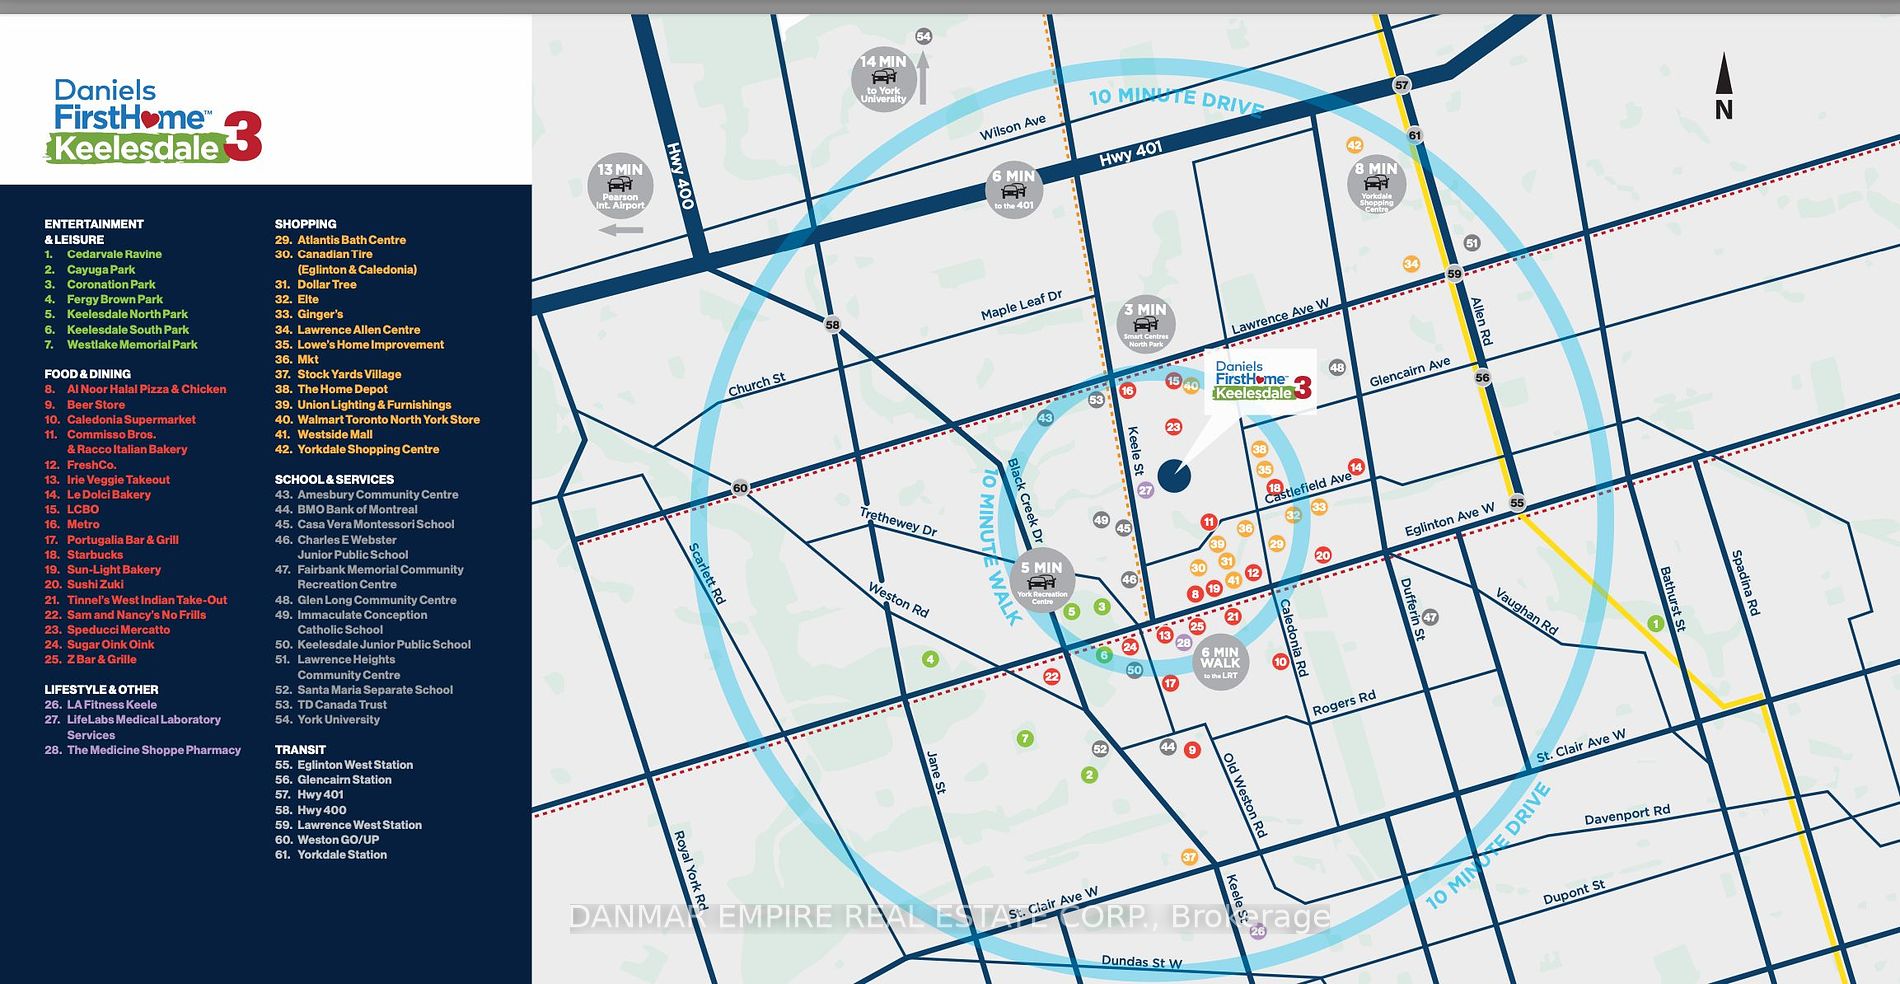The image size is (1900, 984).
Task: Click the ENTERTAINMENT & LEISURE legend heading
Action: (94, 232)
